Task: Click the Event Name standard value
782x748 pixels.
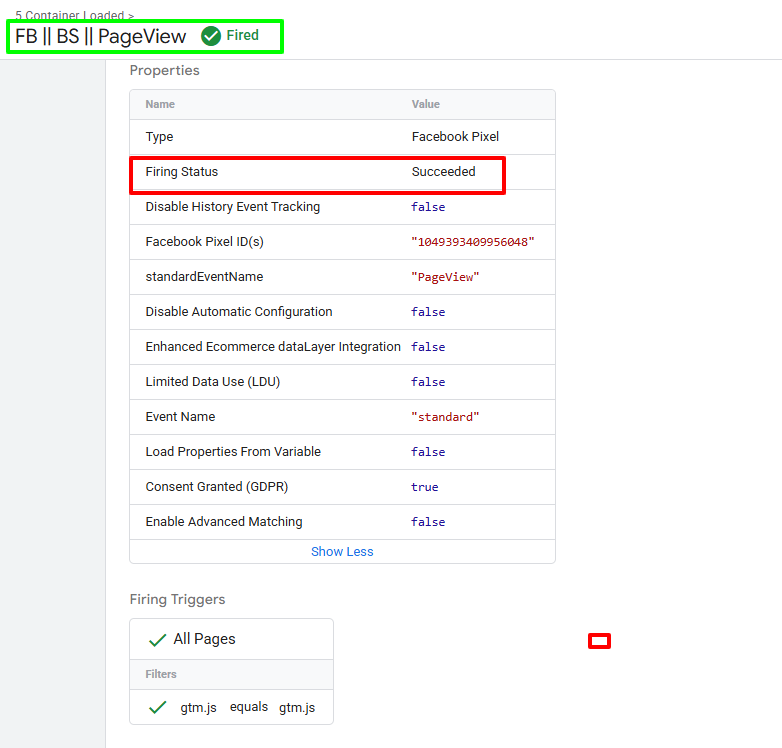Action: pos(445,417)
